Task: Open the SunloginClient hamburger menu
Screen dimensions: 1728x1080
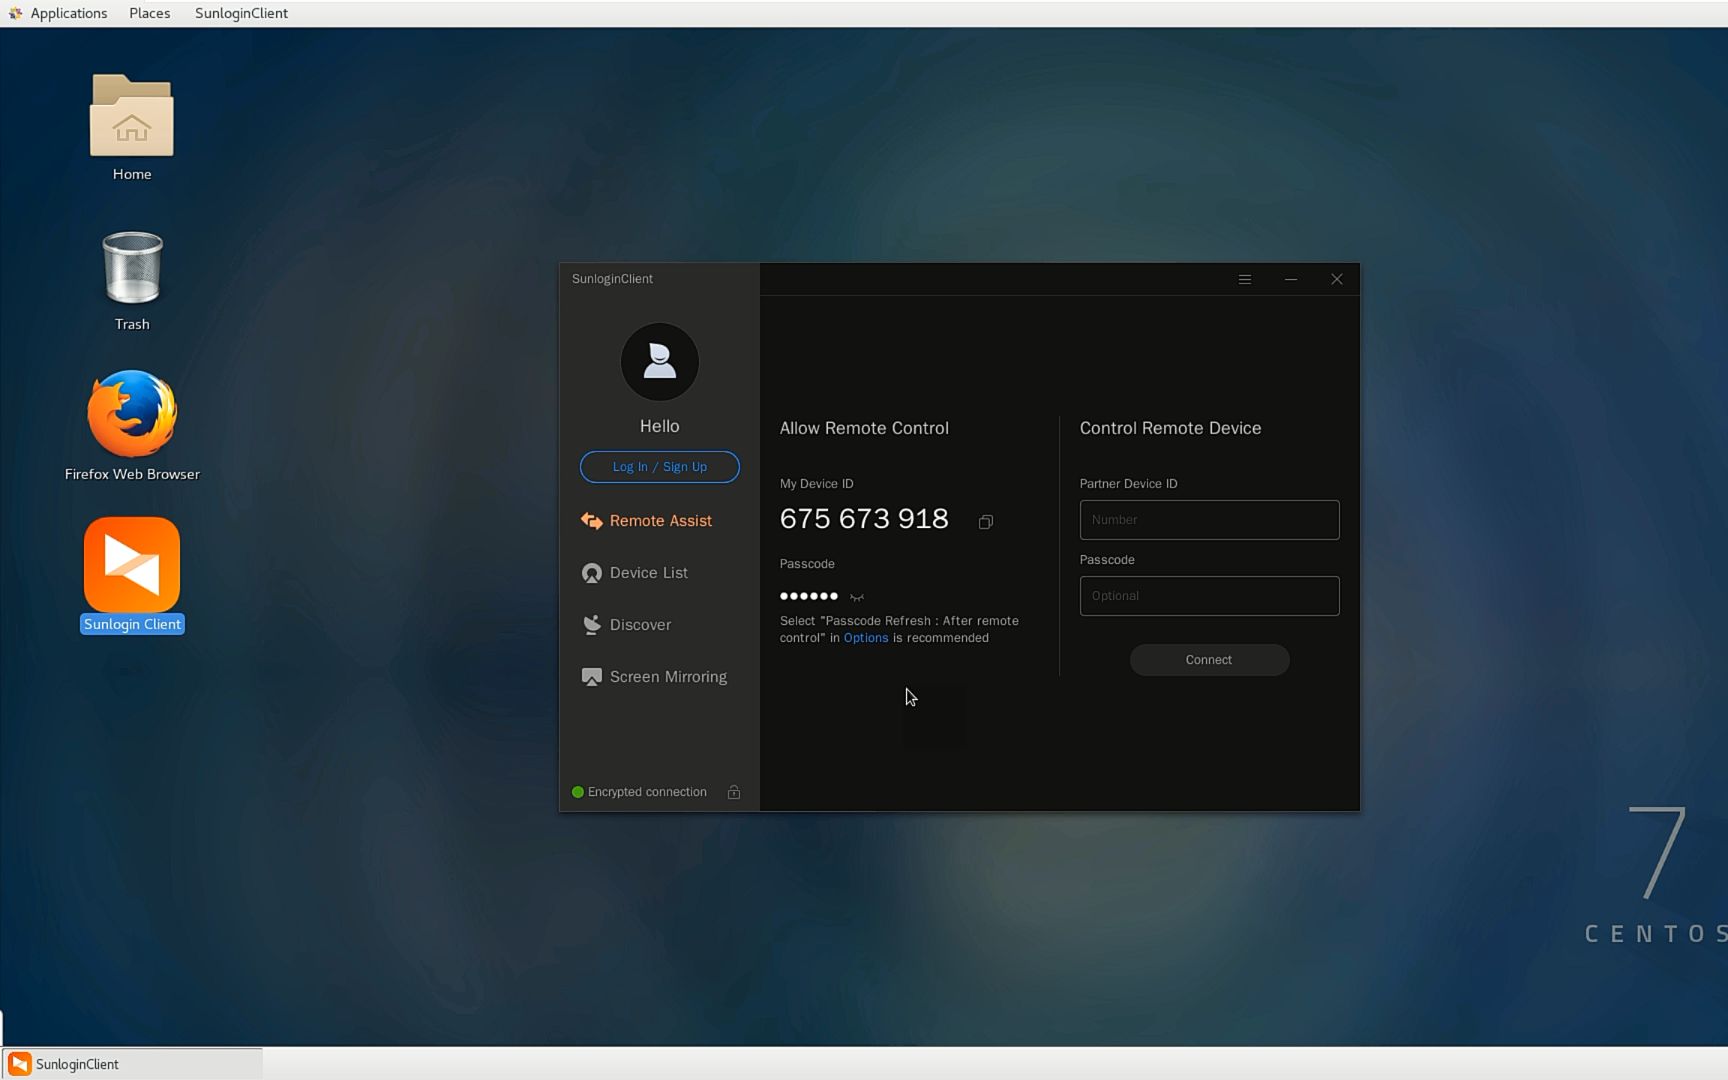Action: coord(1245,279)
